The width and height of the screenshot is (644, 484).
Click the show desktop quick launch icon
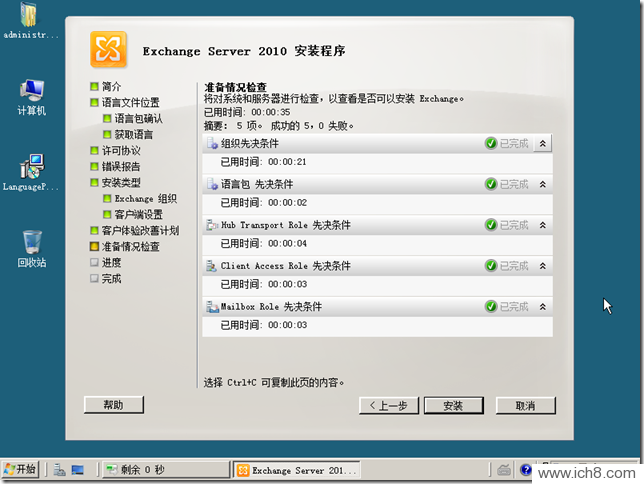78,470
